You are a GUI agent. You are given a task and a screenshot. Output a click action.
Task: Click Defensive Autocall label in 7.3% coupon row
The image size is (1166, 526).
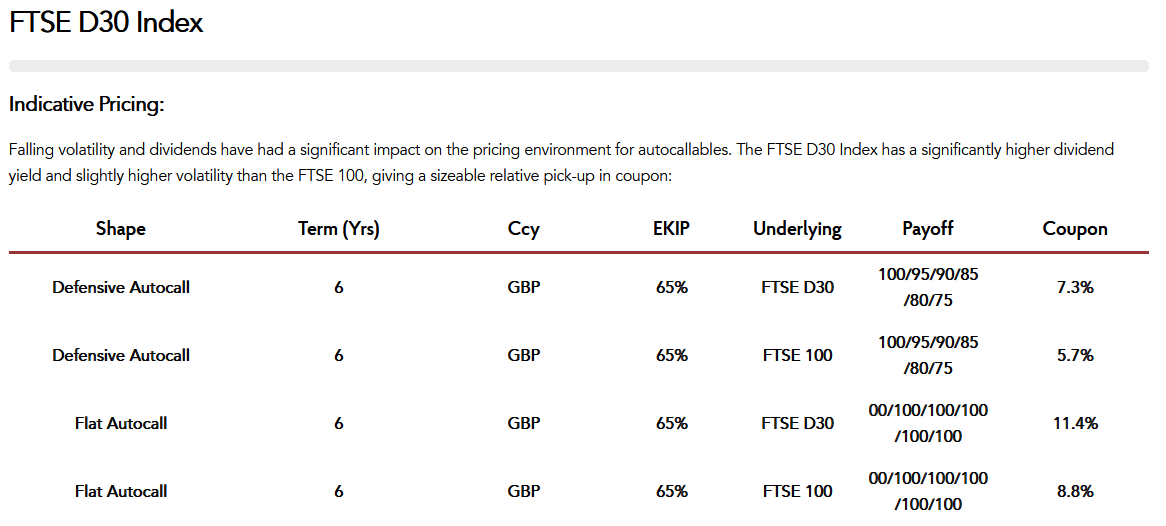click(121, 287)
